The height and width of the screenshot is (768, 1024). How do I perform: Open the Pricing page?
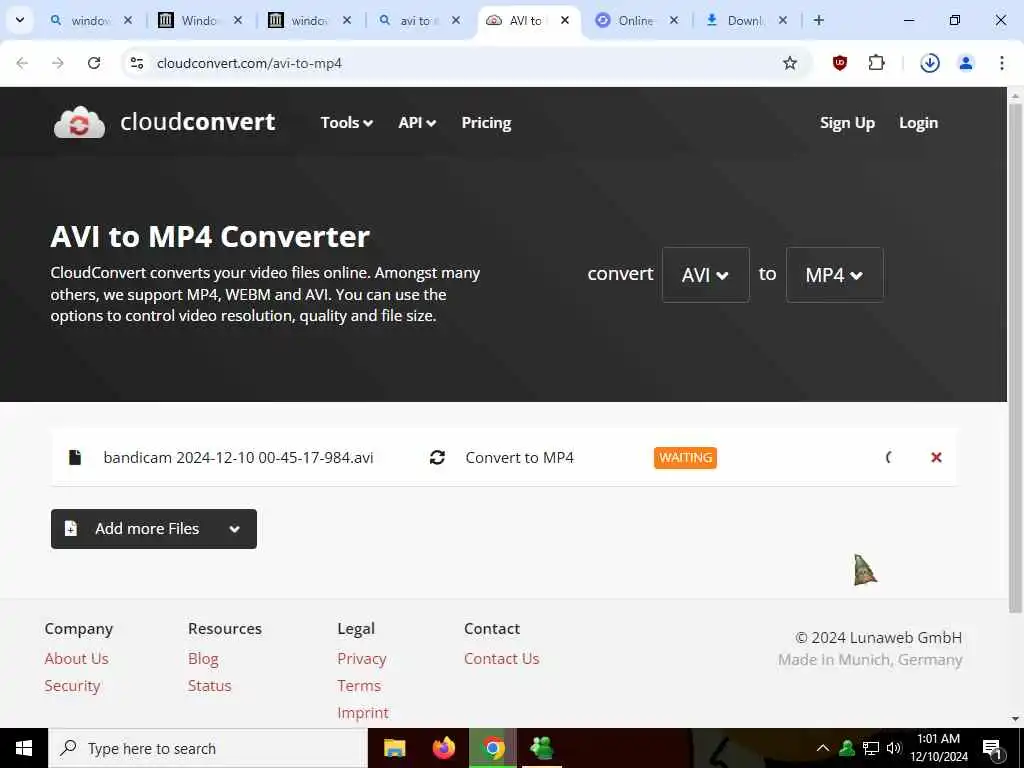click(x=486, y=123)
